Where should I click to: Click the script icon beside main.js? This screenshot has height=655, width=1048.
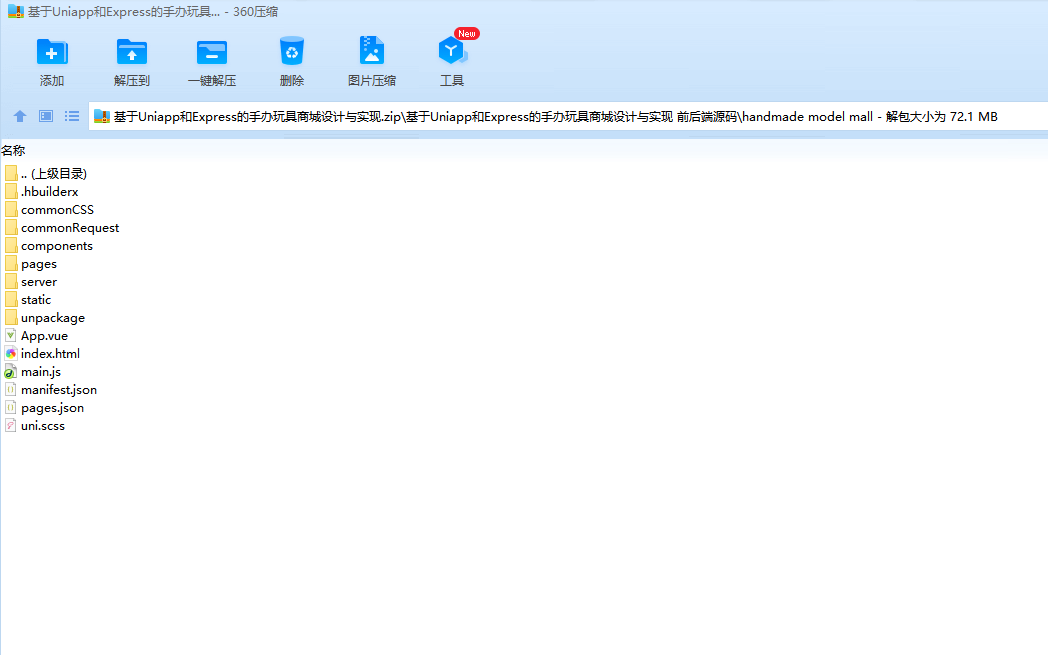click(x=11, y=372)
